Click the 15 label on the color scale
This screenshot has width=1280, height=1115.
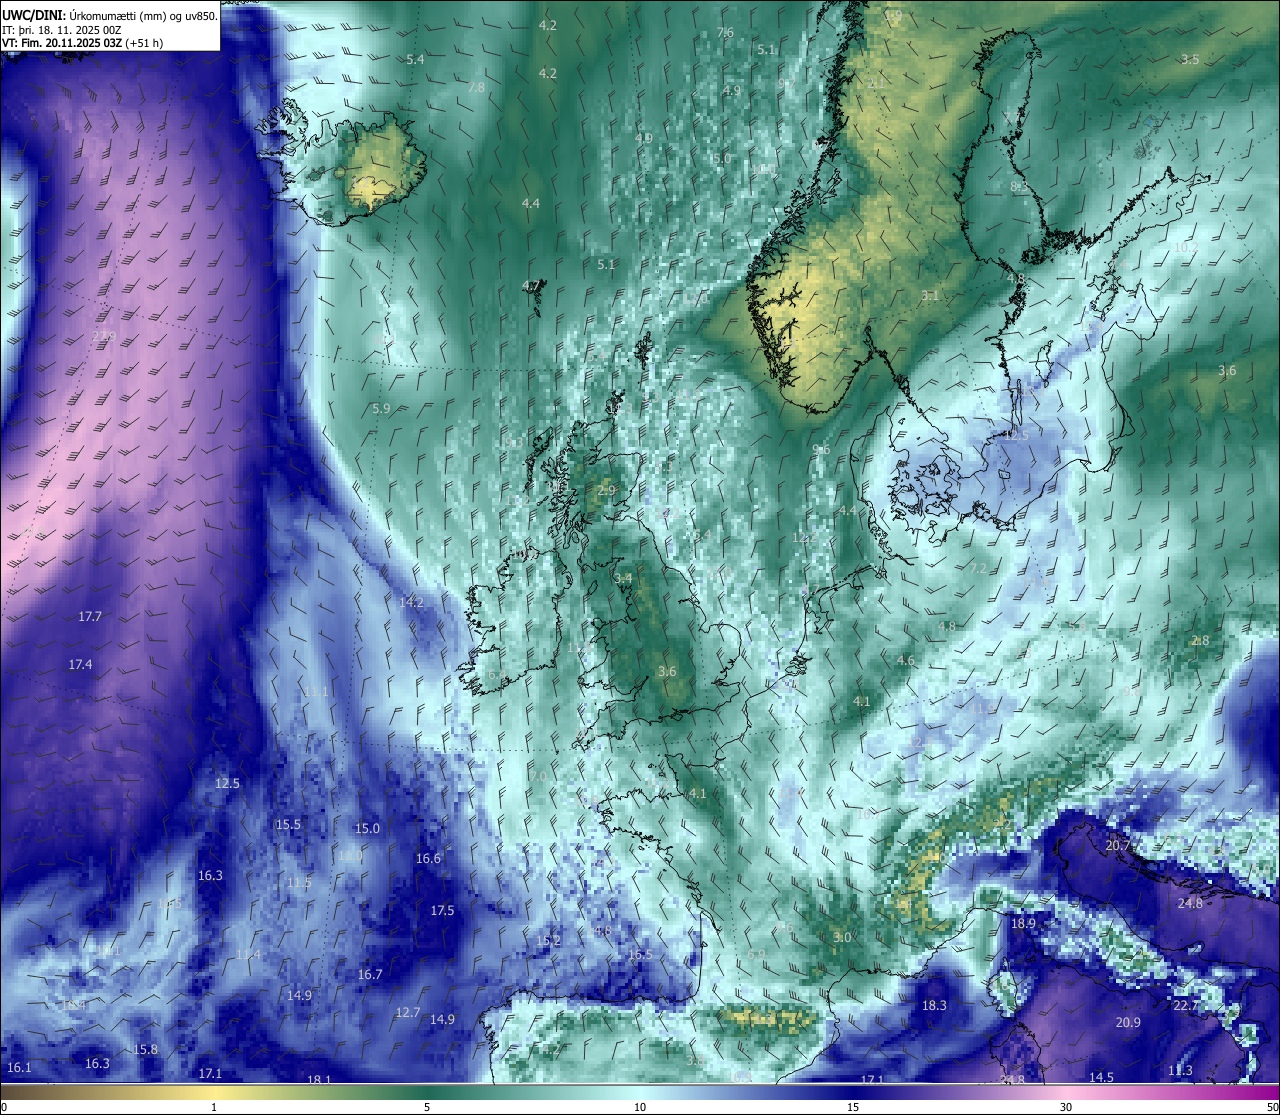853,1107
